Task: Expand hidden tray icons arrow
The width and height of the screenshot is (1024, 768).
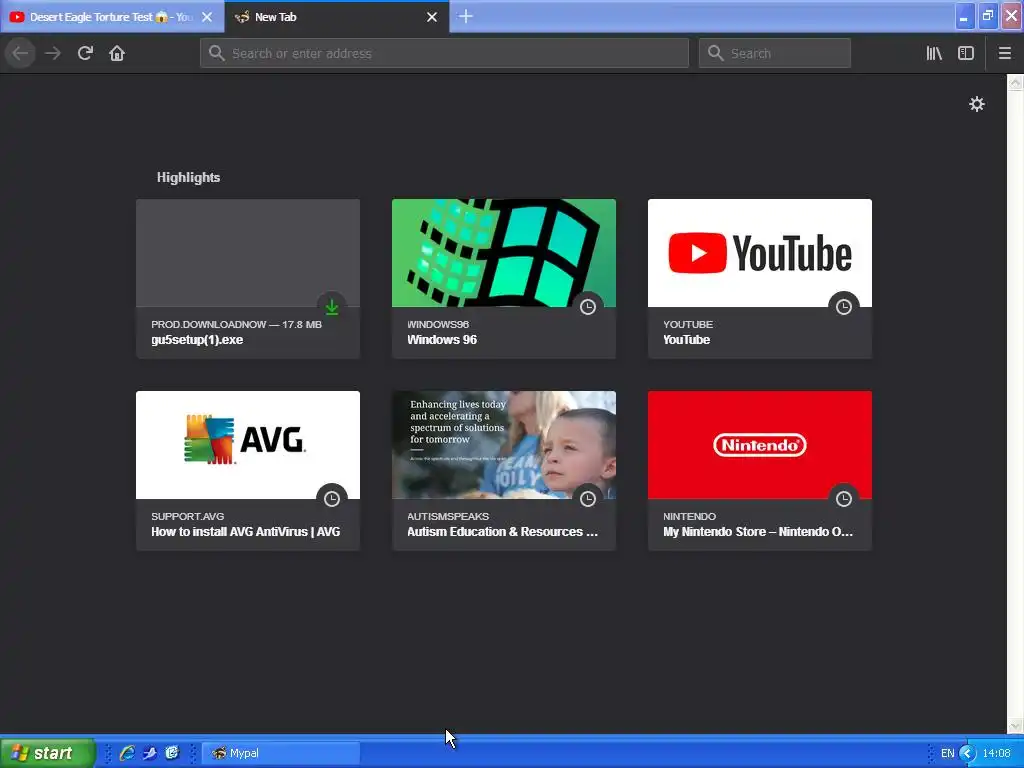Action: pos(968,753)
